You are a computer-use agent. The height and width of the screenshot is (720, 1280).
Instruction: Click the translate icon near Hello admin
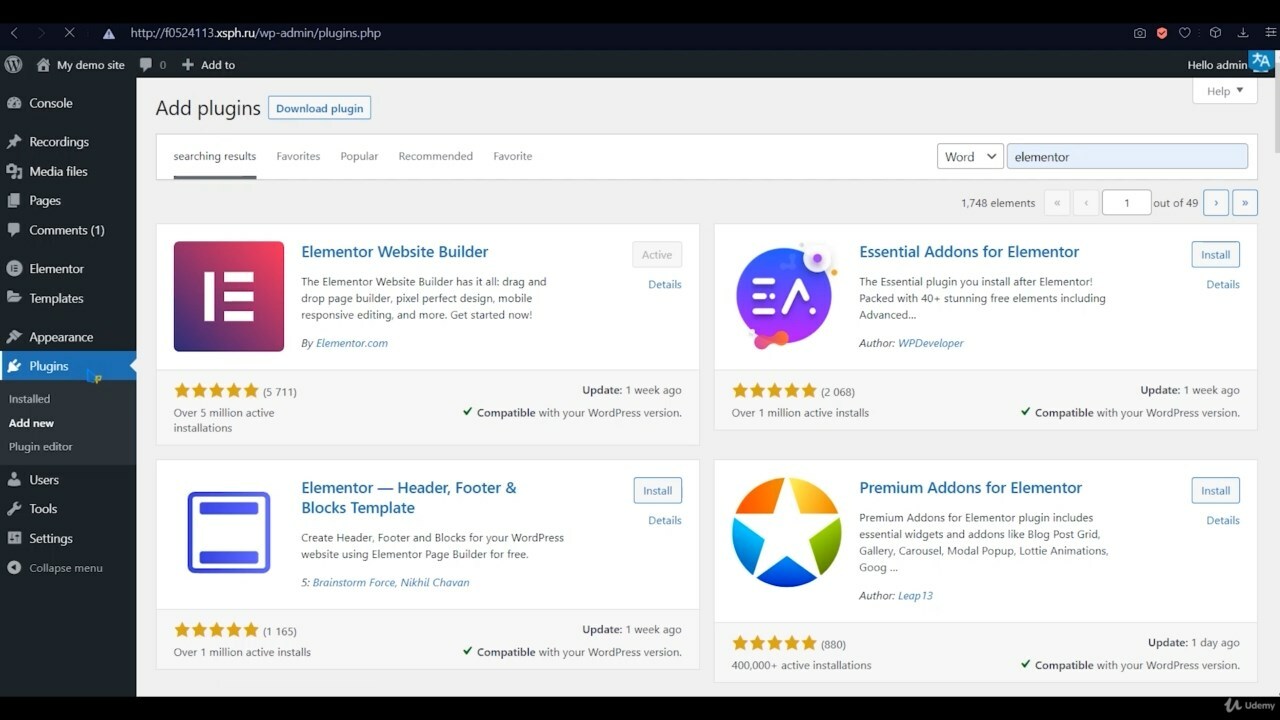click(x=1261, y=62)
